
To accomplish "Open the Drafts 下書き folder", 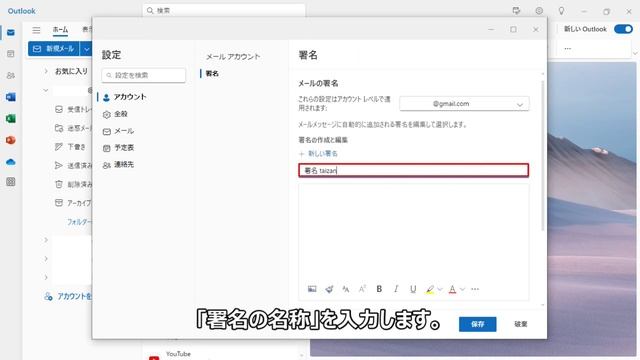I will 70,147.
